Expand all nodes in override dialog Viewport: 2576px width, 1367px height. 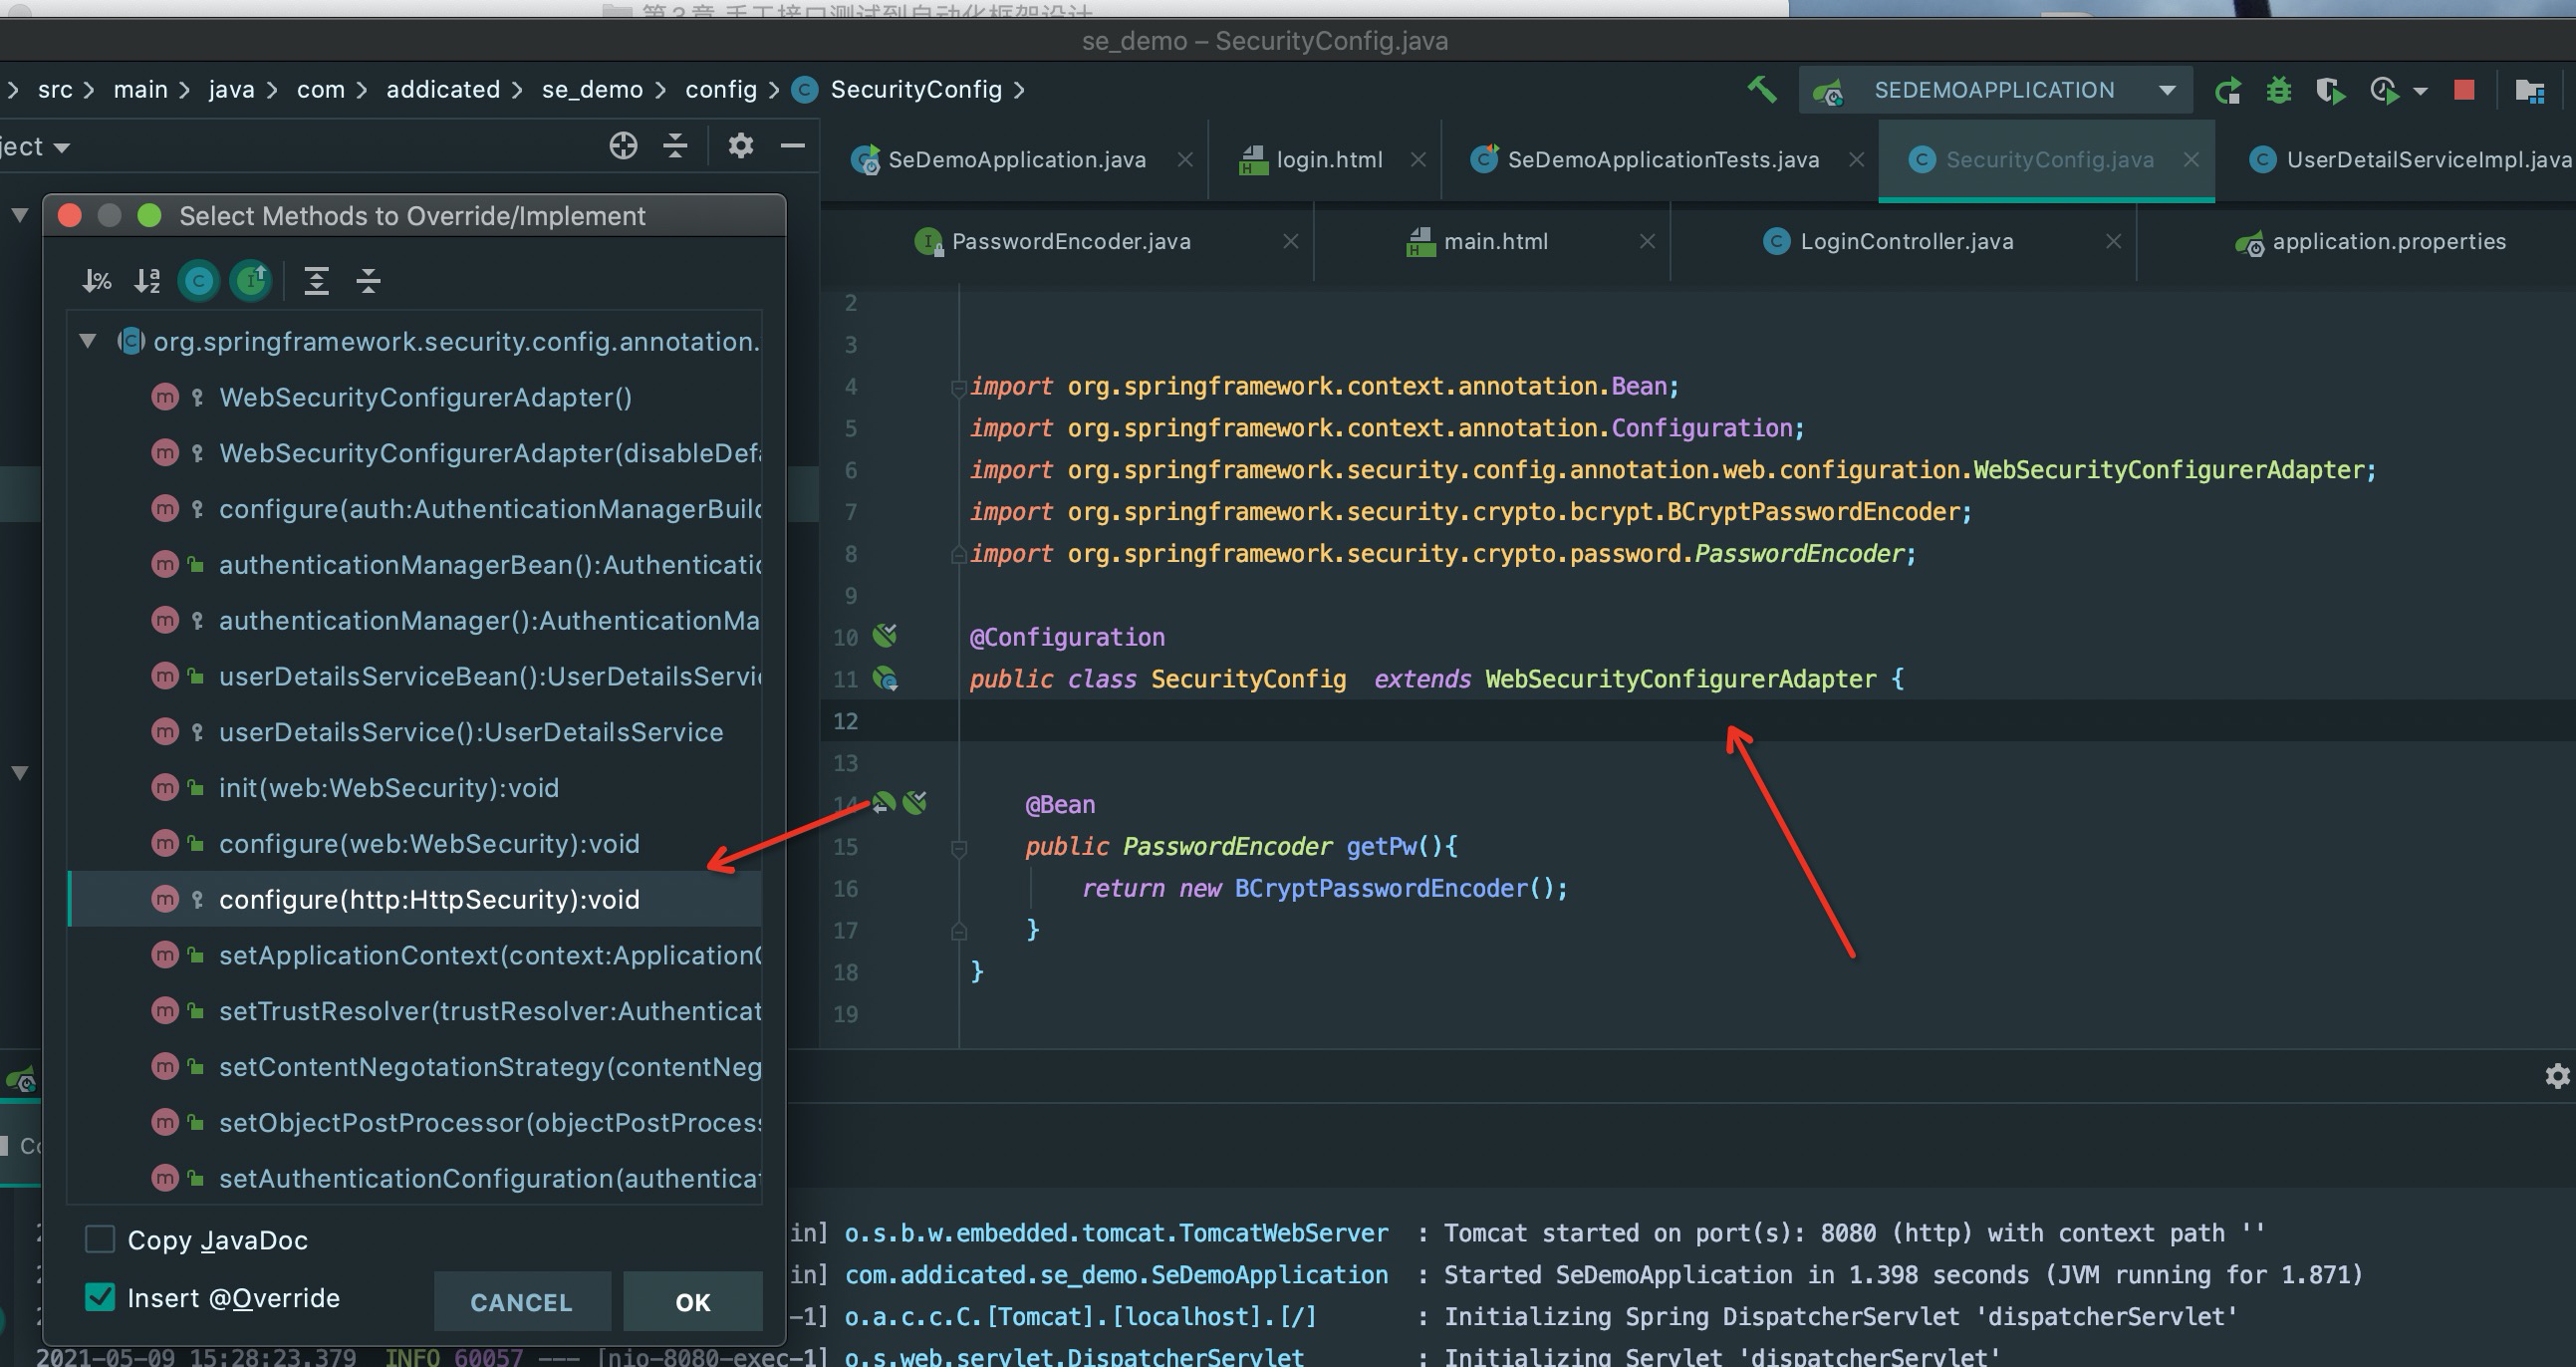316,281
